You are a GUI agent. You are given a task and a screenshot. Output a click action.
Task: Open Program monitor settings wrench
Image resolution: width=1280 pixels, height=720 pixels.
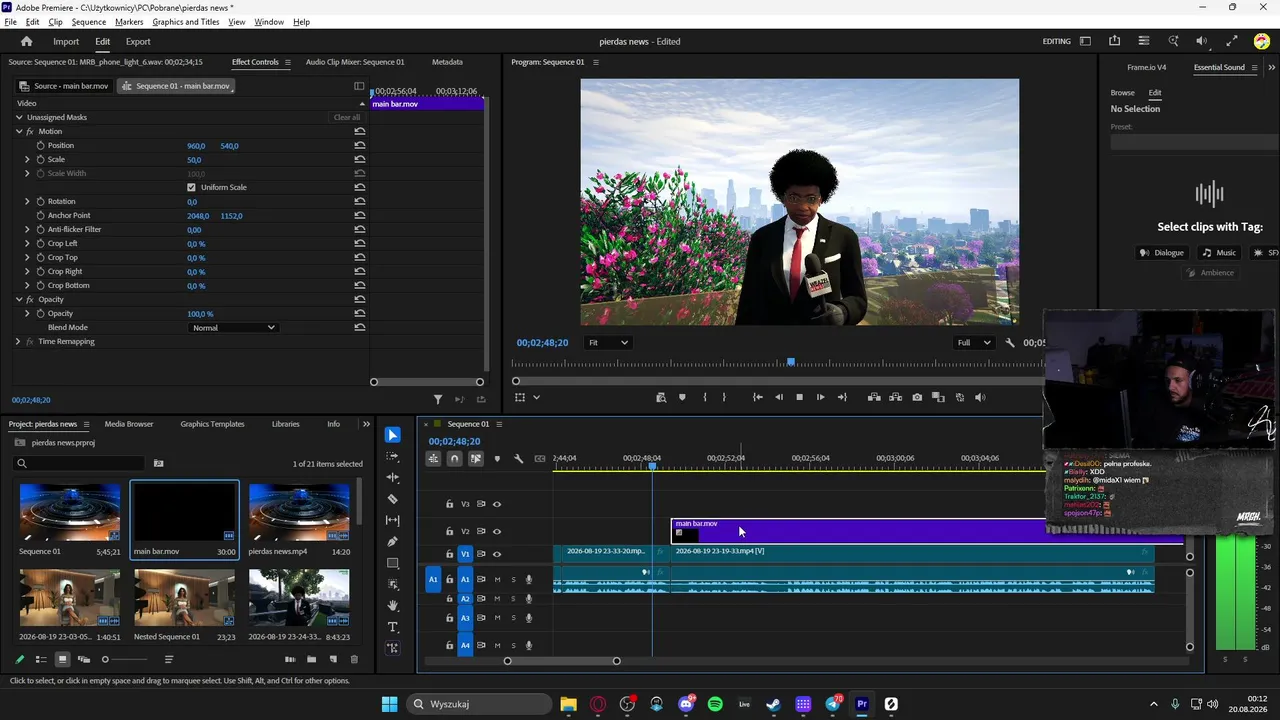[x=1010, y=343]
